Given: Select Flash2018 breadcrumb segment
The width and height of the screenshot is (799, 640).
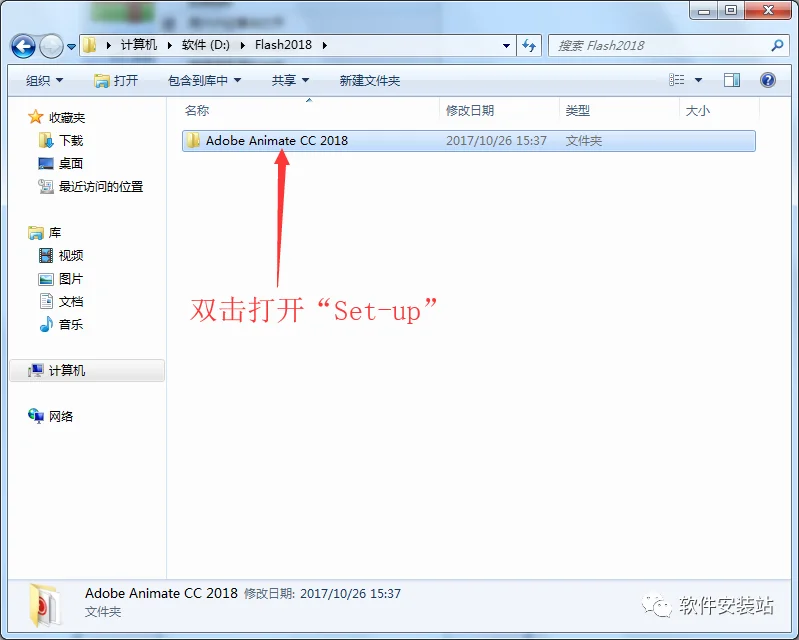Looking at the screenshot, I should (x=283, y=45).
